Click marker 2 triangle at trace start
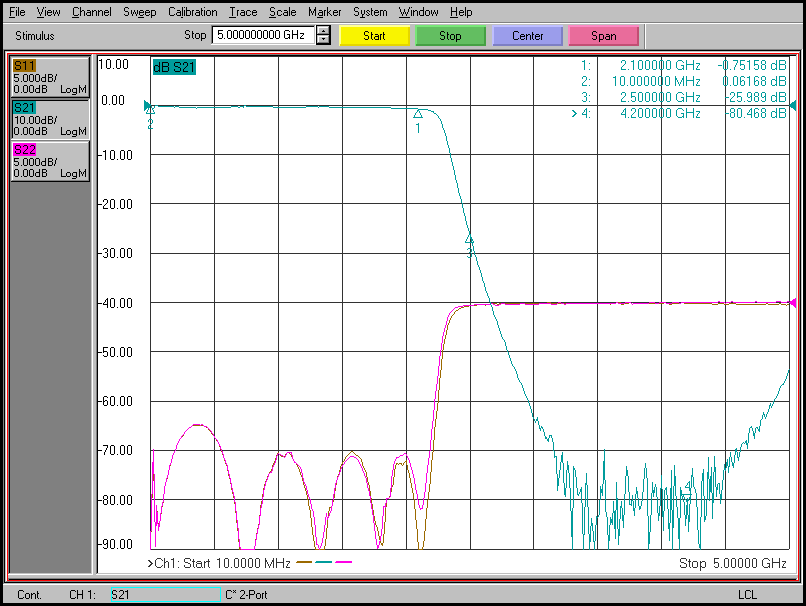Image resolution: width=806 pixels, height=606 pixels. 150,109
